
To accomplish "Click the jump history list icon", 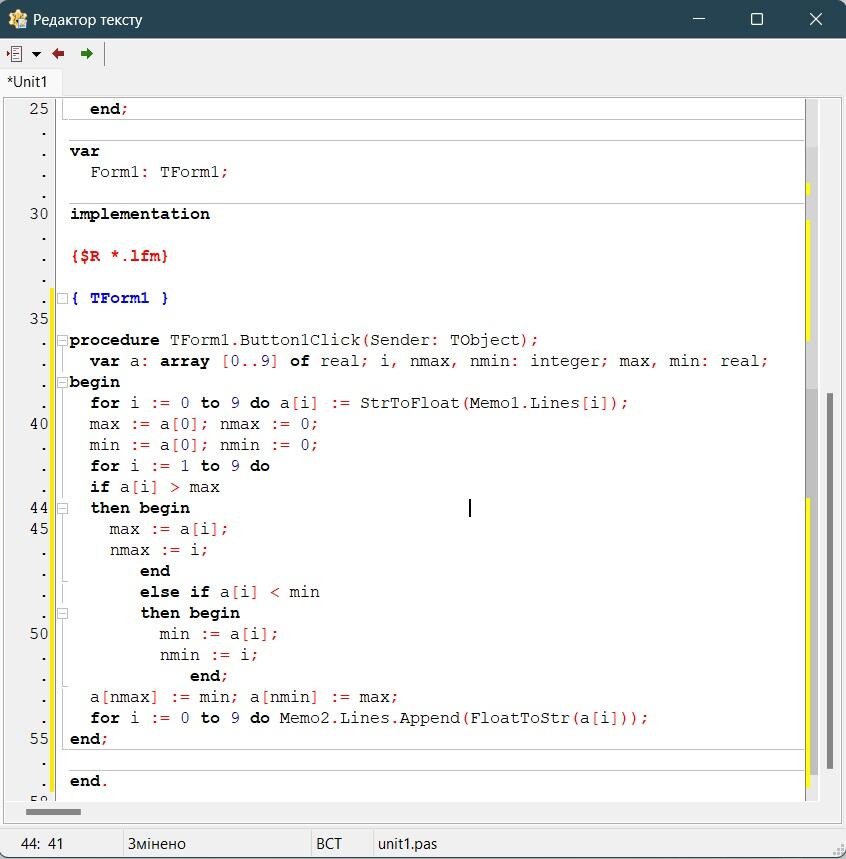I will tap(15, 54).
